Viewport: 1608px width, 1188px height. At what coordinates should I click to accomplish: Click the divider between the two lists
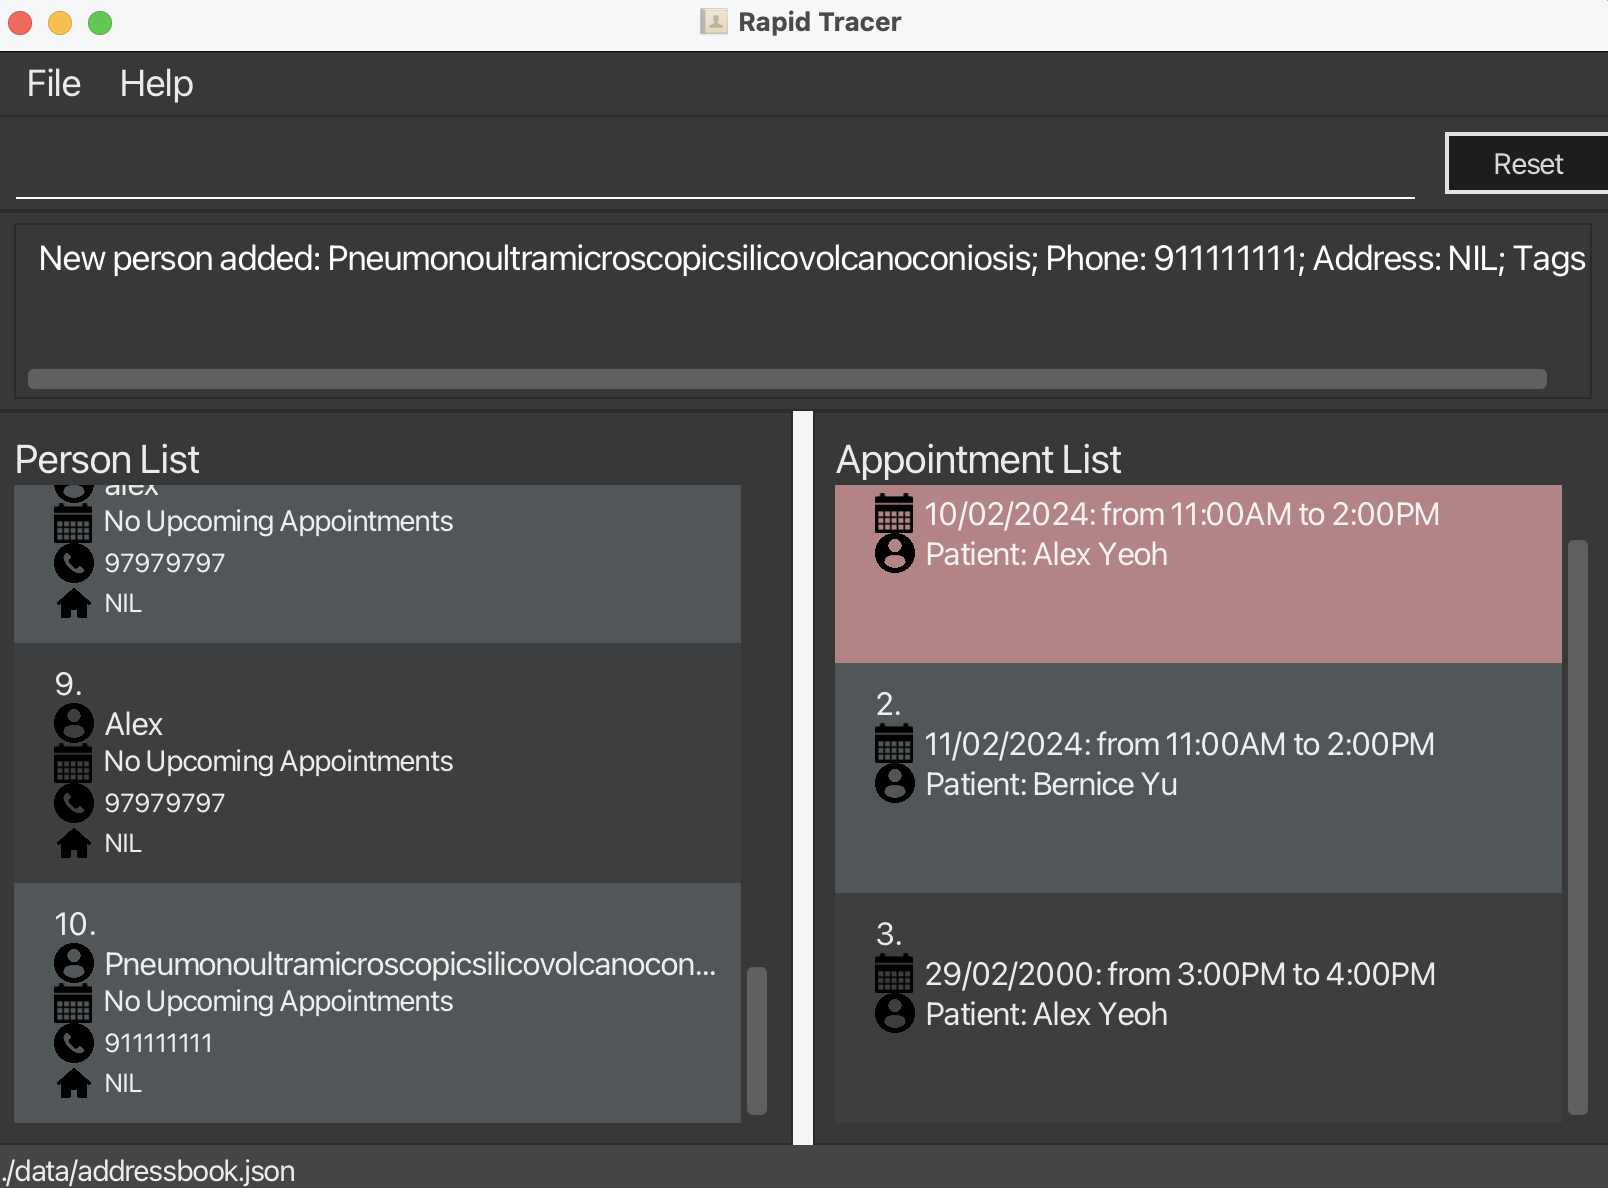click(x=803, y=777)
